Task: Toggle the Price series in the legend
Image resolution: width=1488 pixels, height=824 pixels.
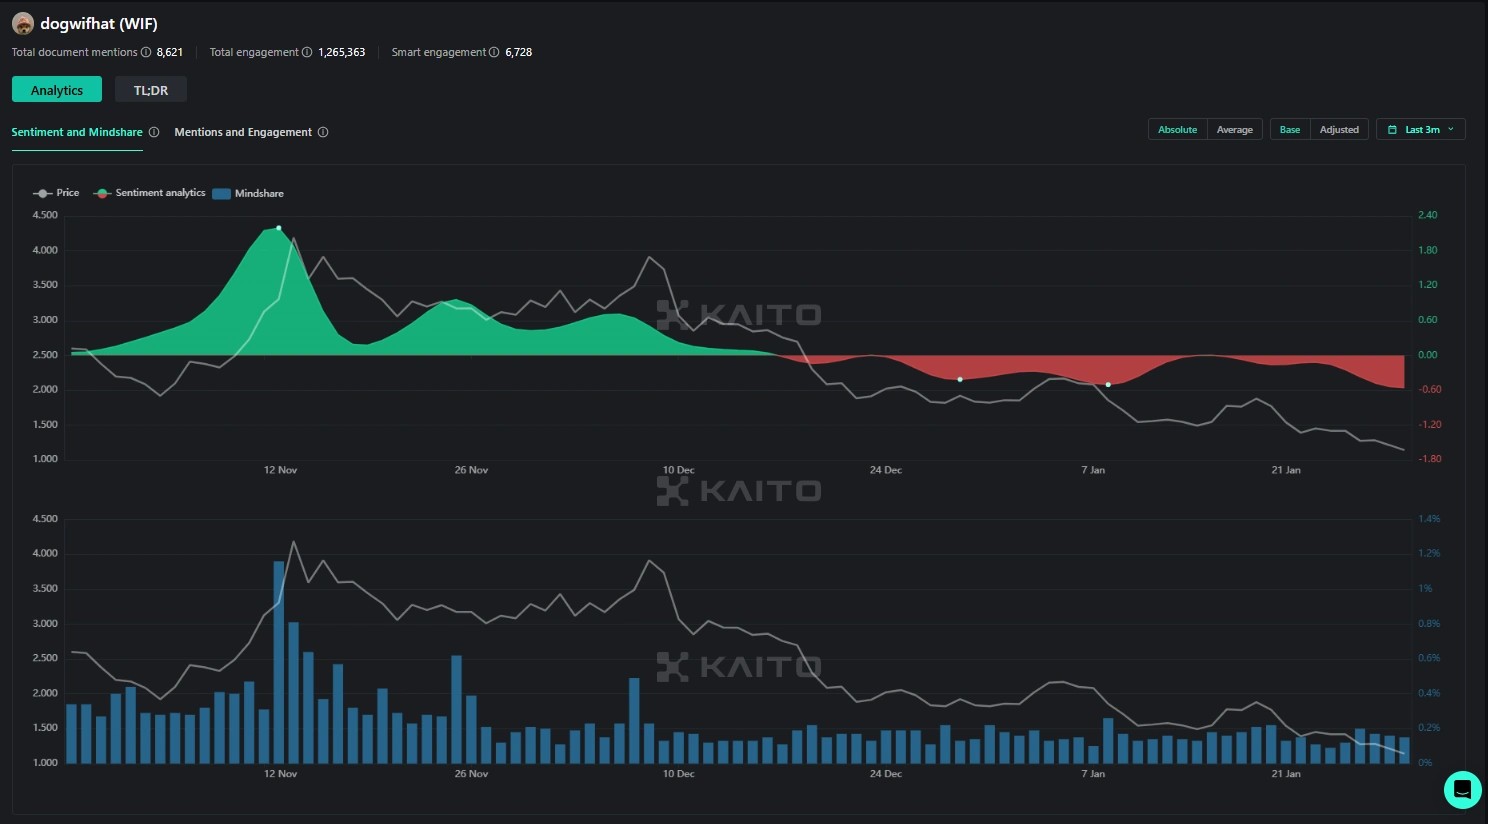Action: pos(56,193)
